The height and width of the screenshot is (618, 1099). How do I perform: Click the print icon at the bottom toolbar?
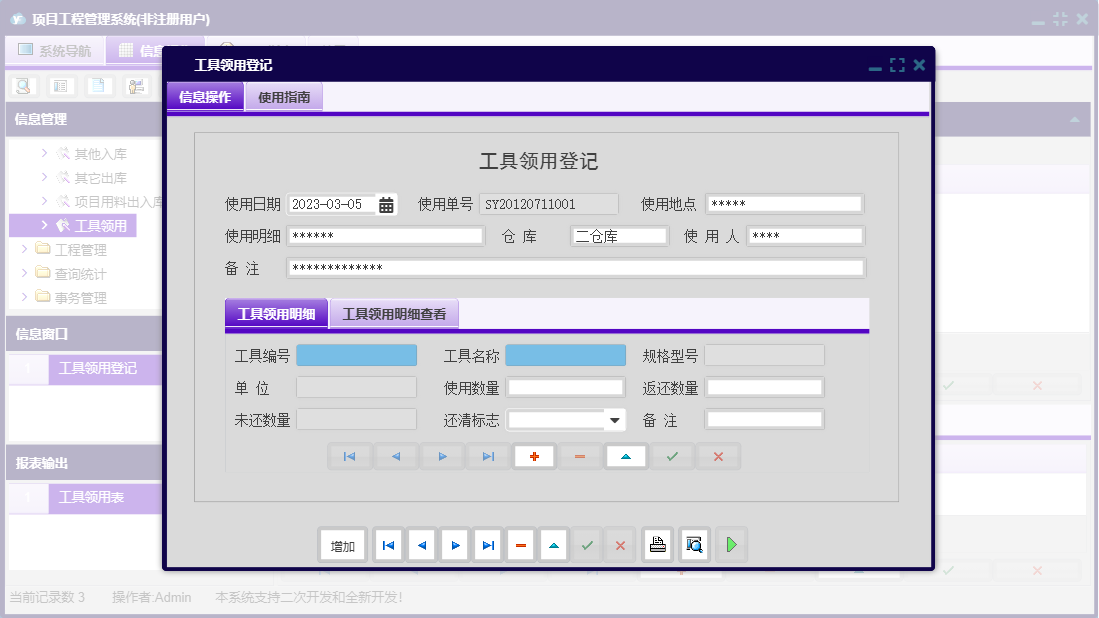[657, 544]
